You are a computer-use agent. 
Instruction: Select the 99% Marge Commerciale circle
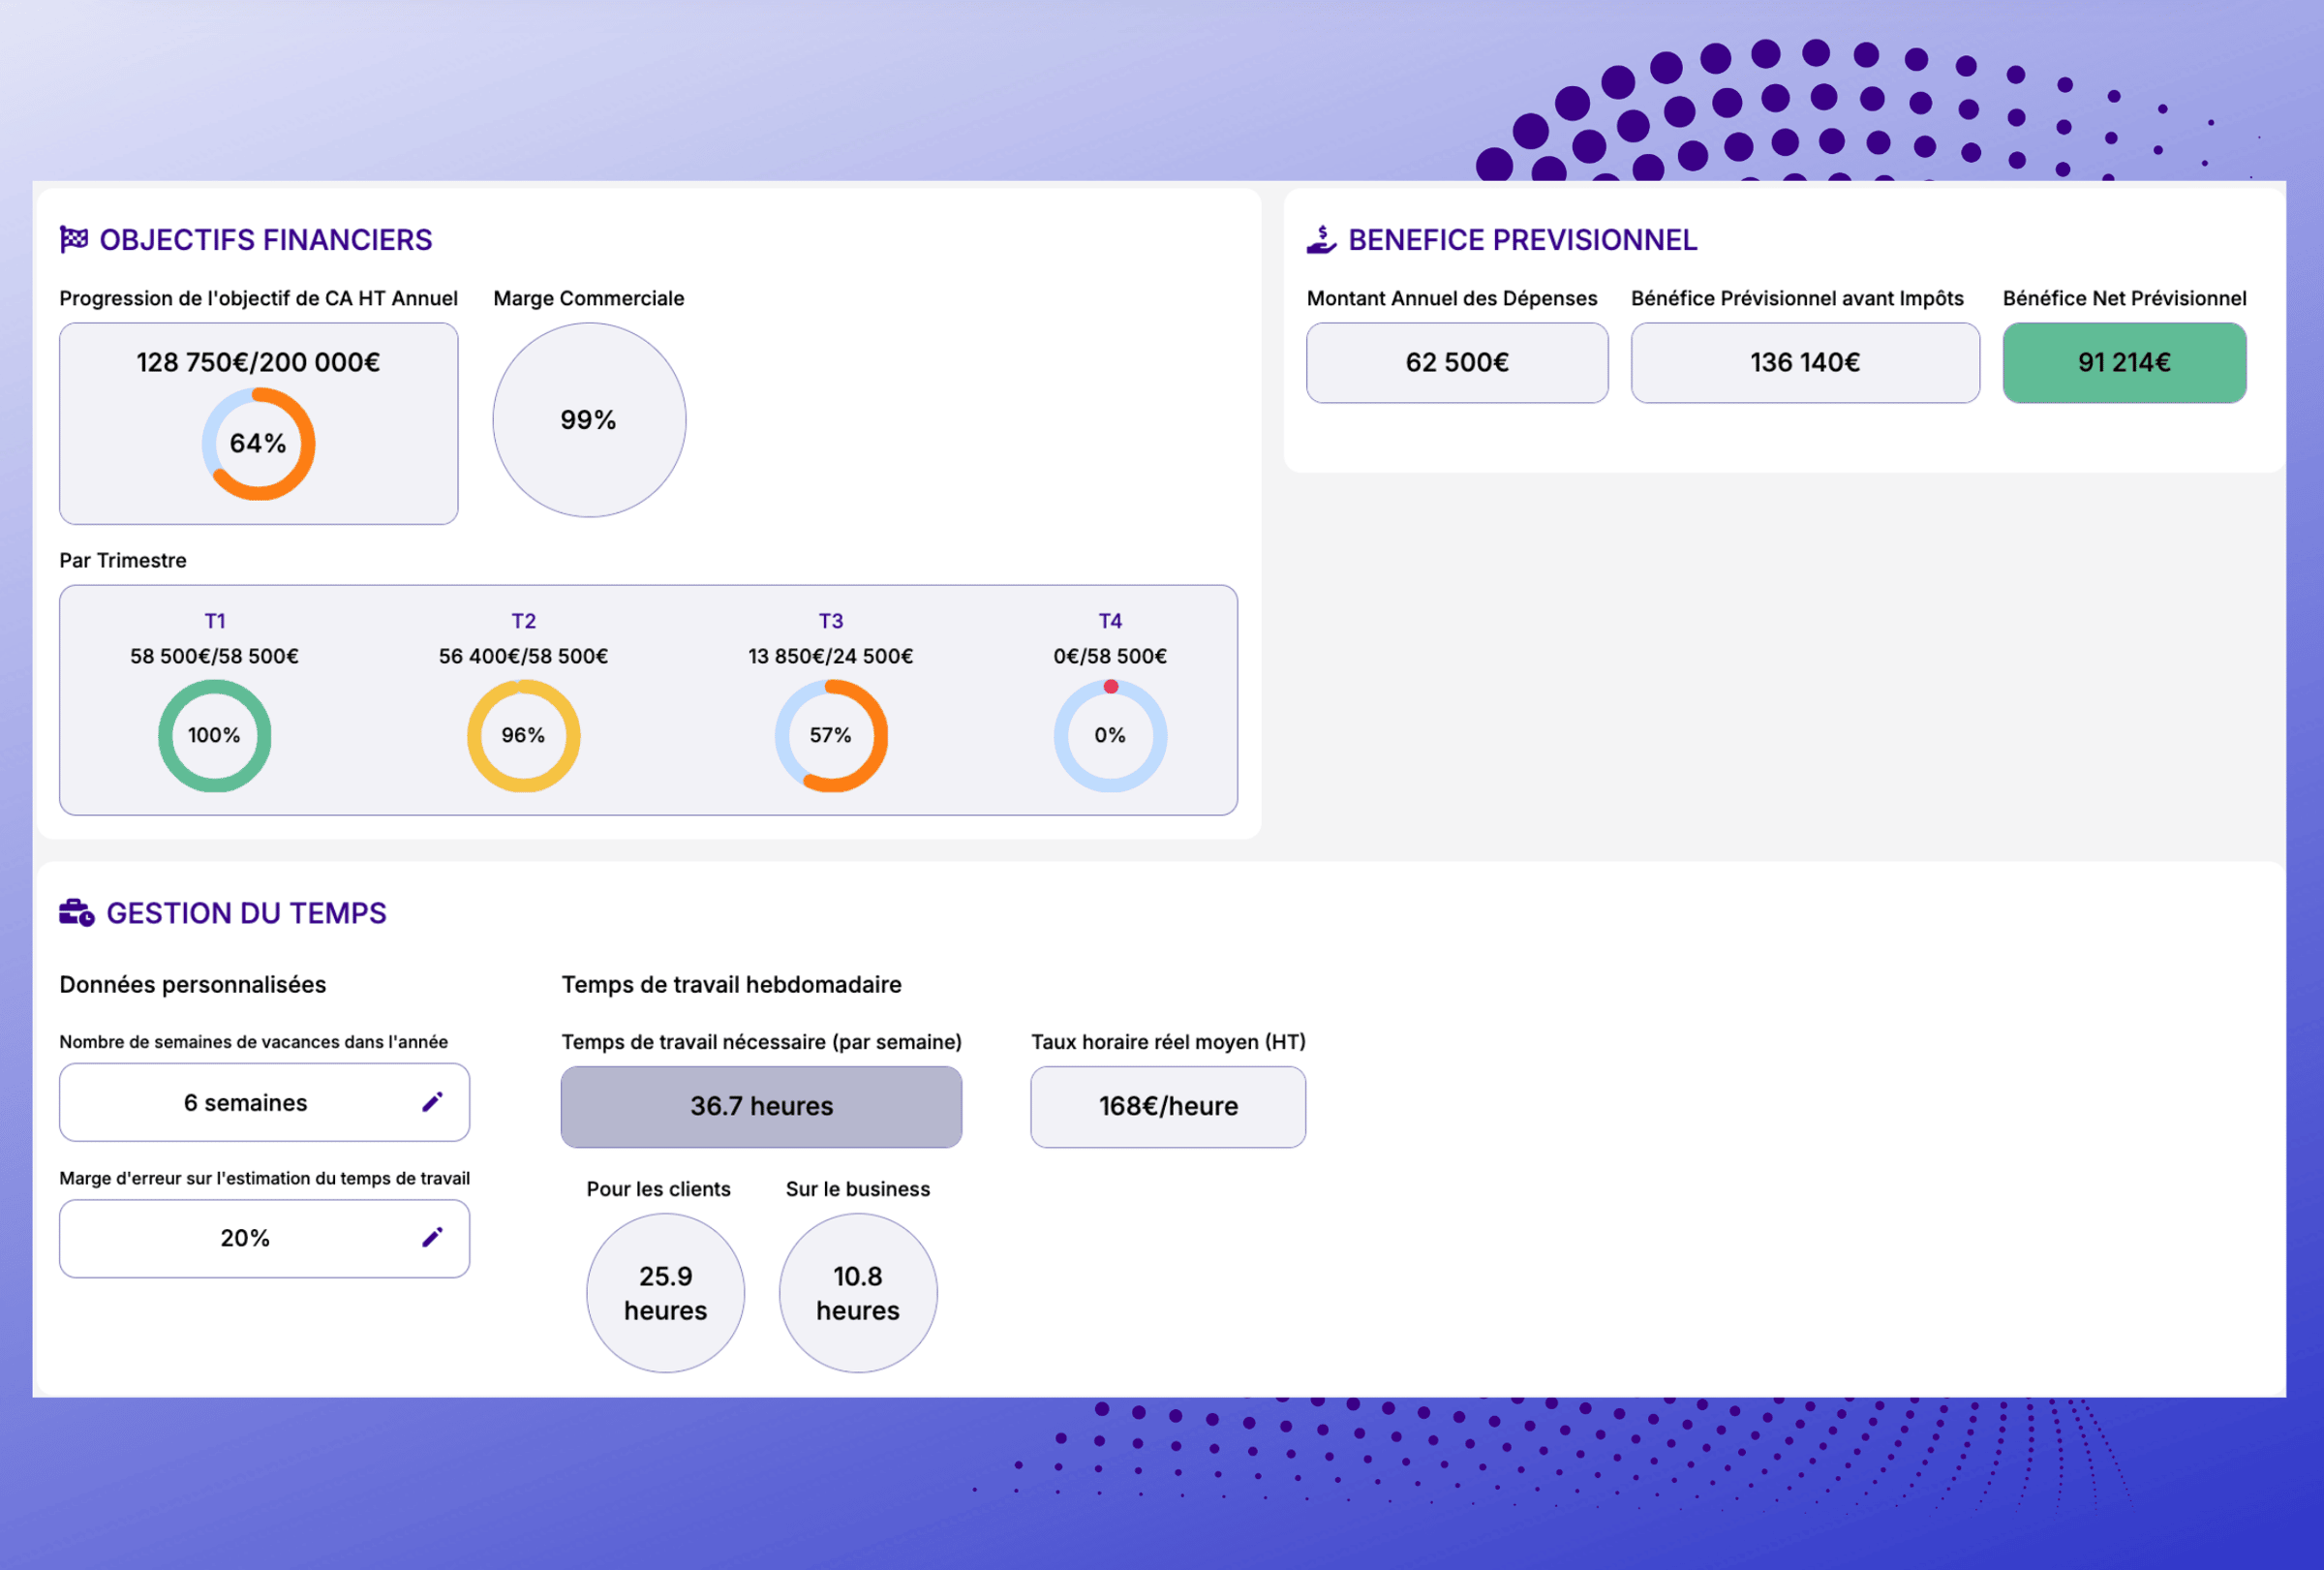589,420
